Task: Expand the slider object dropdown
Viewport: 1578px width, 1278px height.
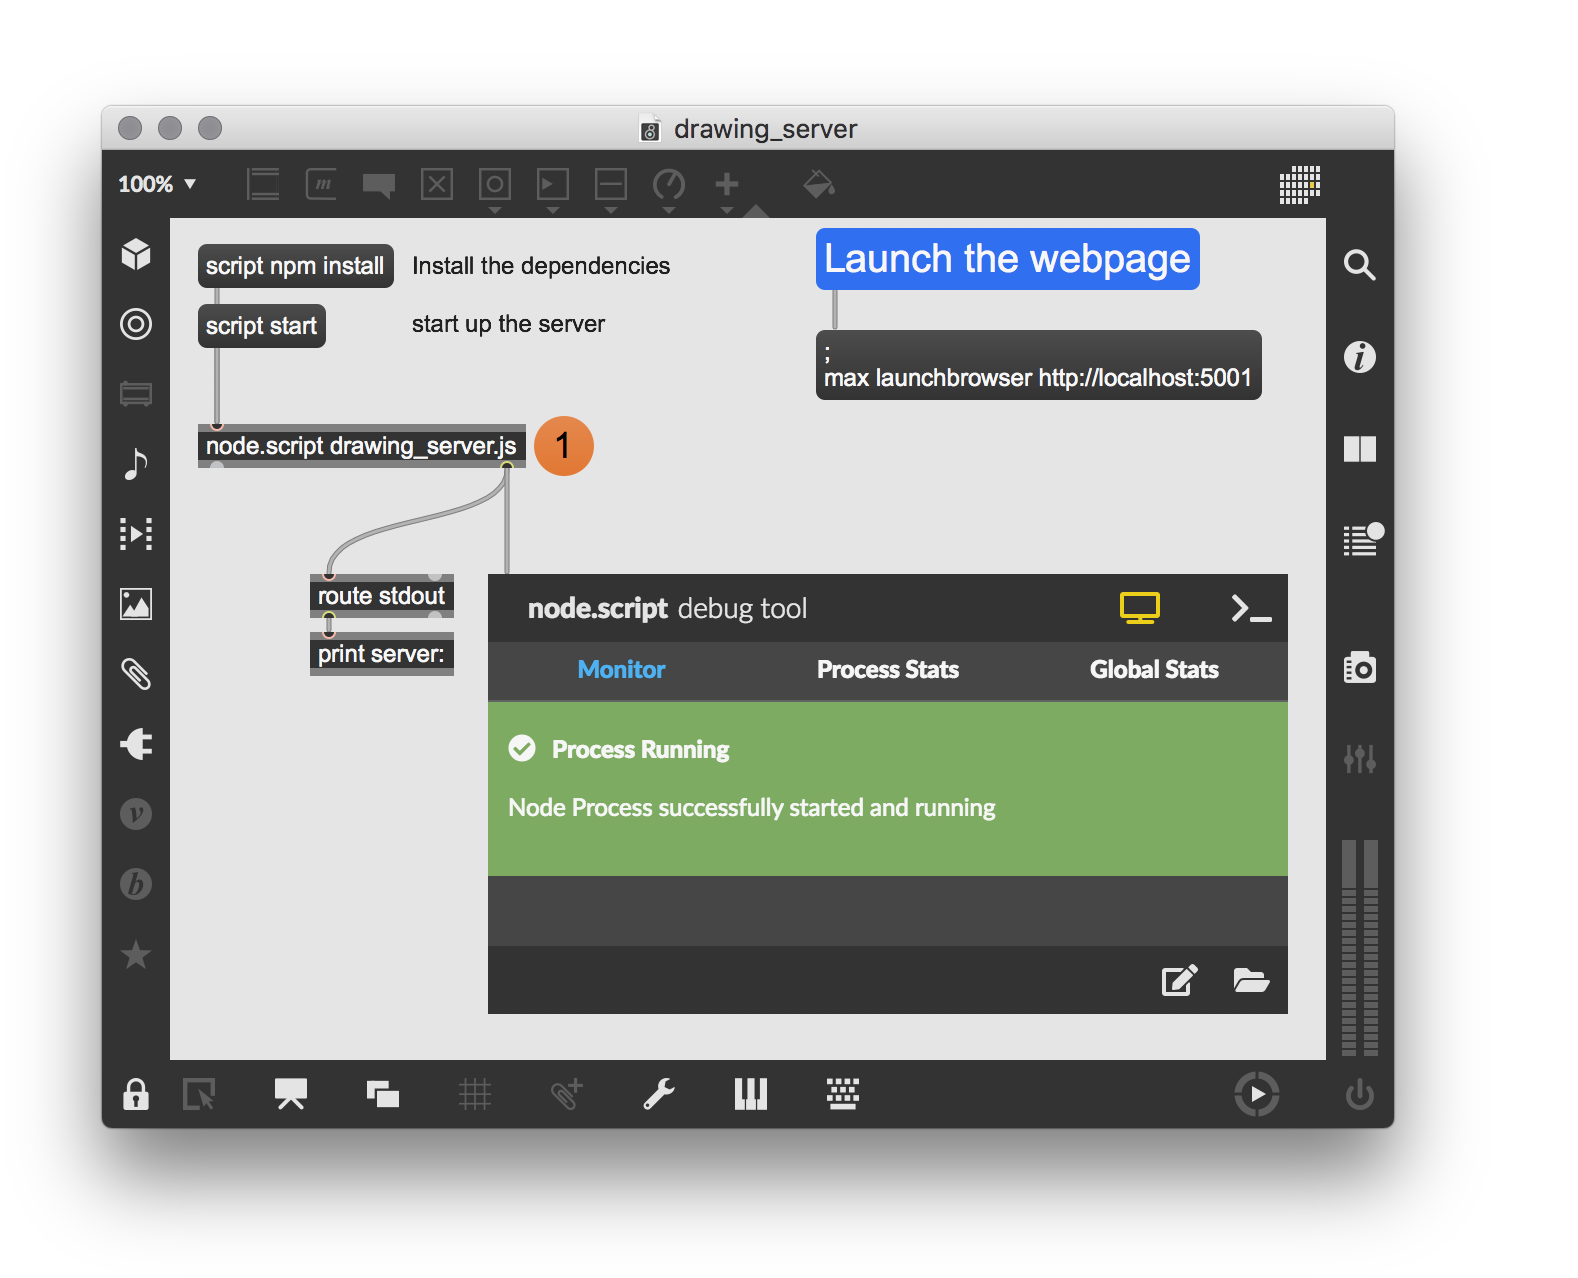Action: 611,210
